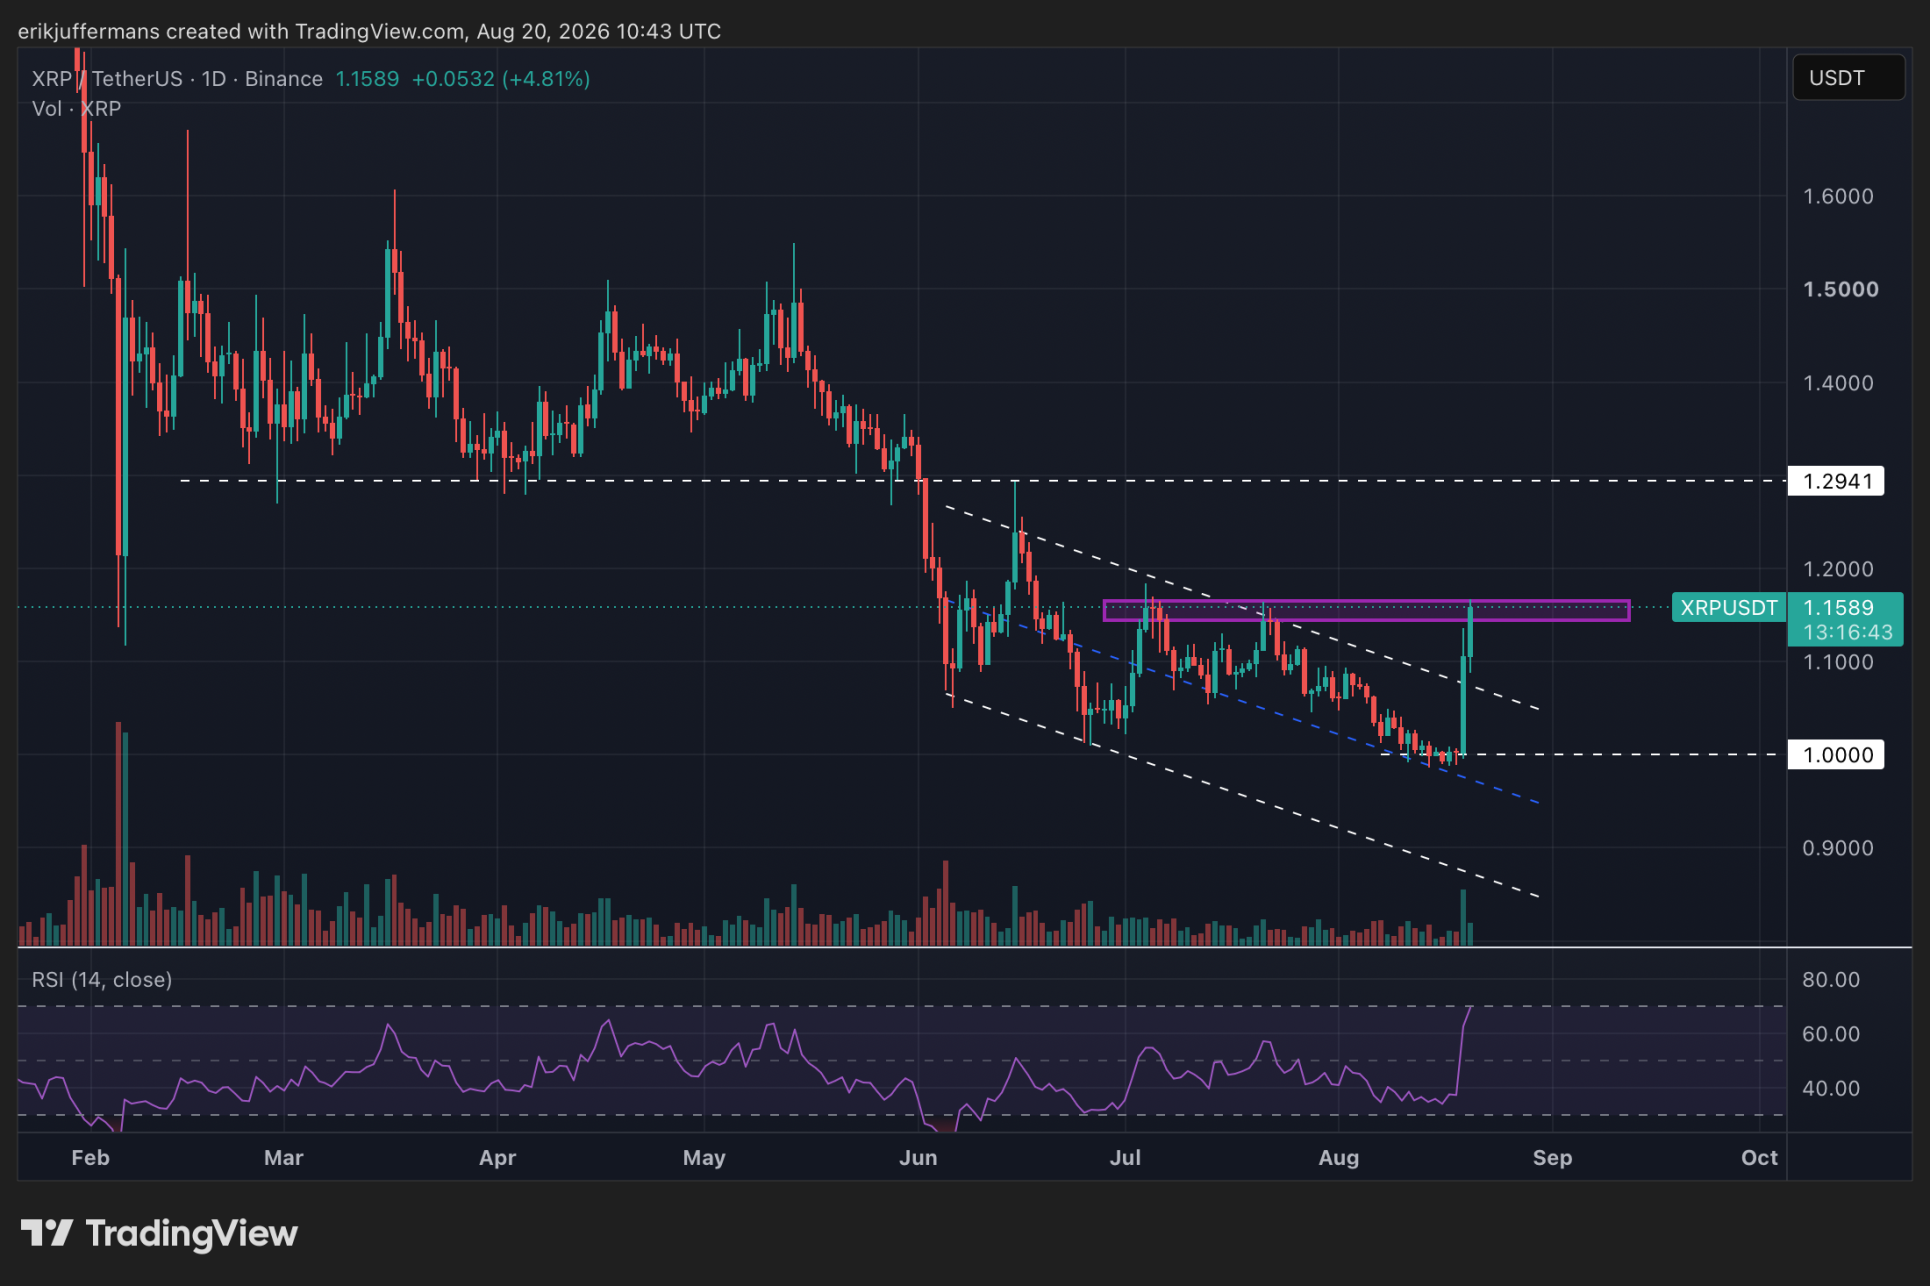Viewport: 1930px width, 1286px height.
Task: Click Mar on the time axis
Action: (x=284, y=1158)
